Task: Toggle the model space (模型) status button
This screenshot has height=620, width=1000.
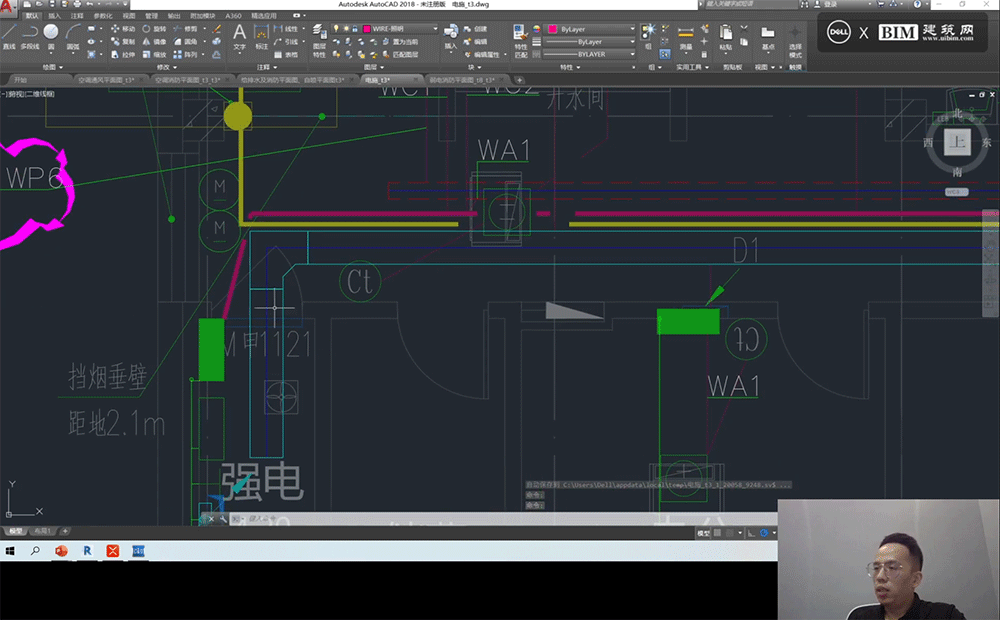Action: [x=702, y=534]
